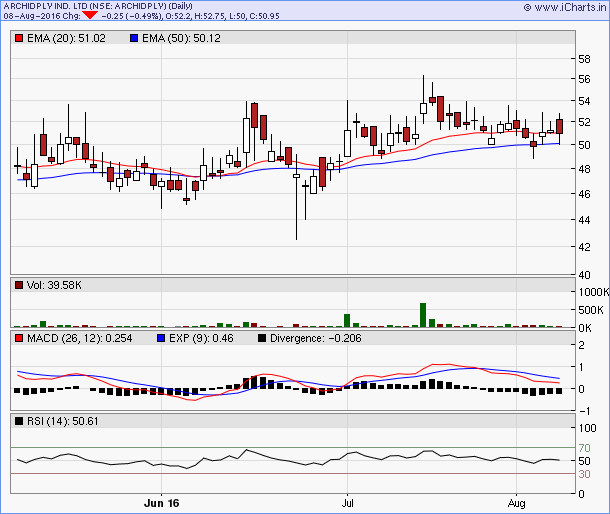Click the 46 price axis label
The image size is (610, 514).
tap(584, 194)
